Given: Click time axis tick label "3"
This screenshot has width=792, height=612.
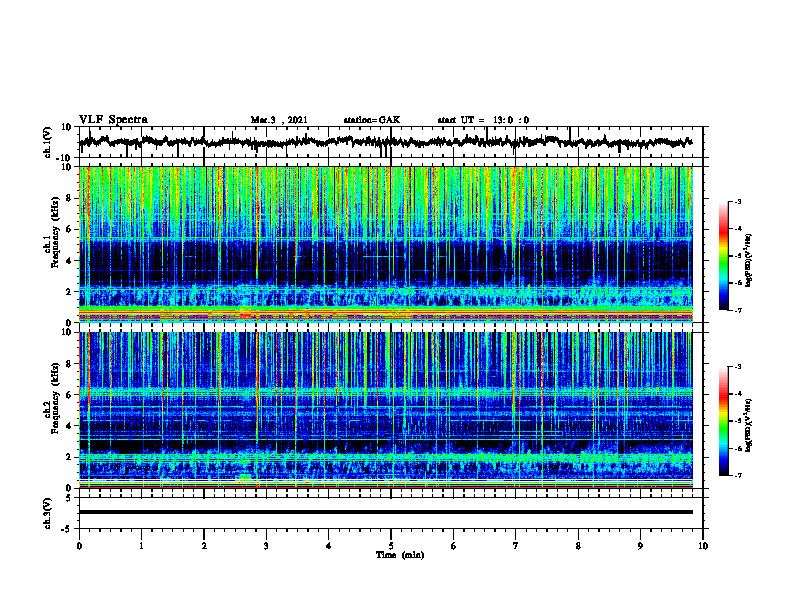Looking at the screenshot, I should 266,546.
